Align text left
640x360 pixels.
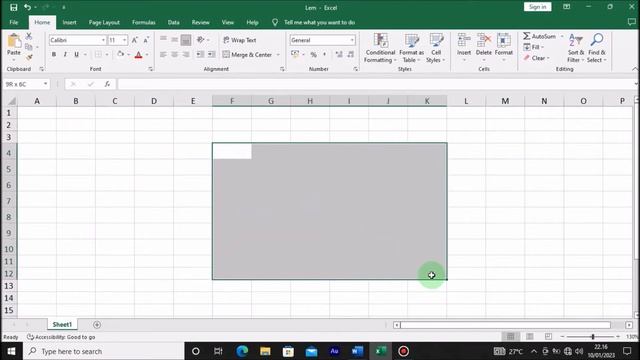(163, 54)
